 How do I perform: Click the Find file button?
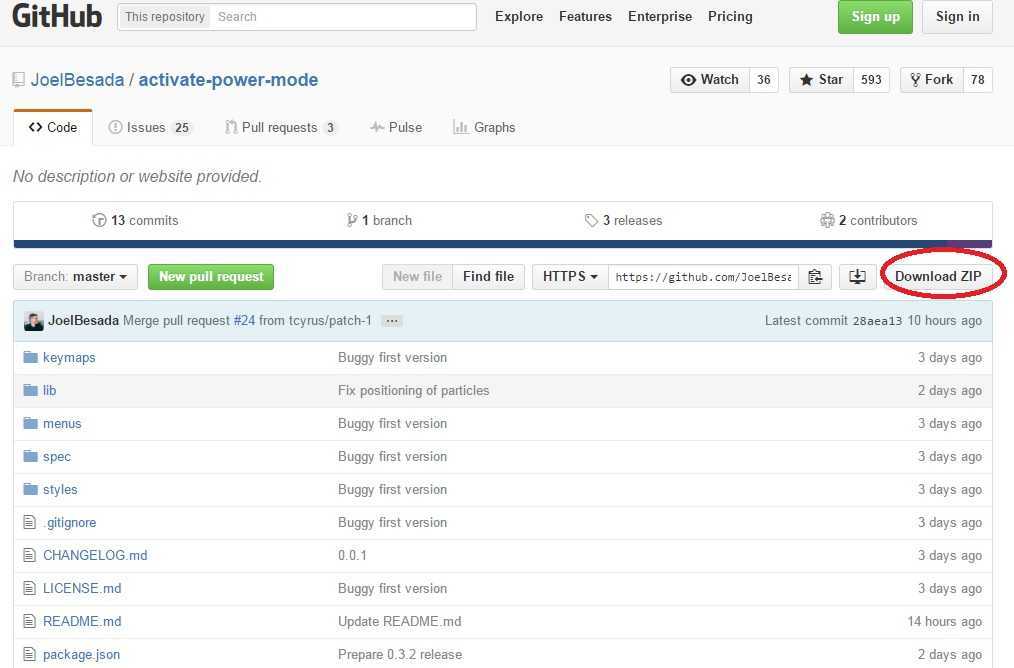(488, 277)
